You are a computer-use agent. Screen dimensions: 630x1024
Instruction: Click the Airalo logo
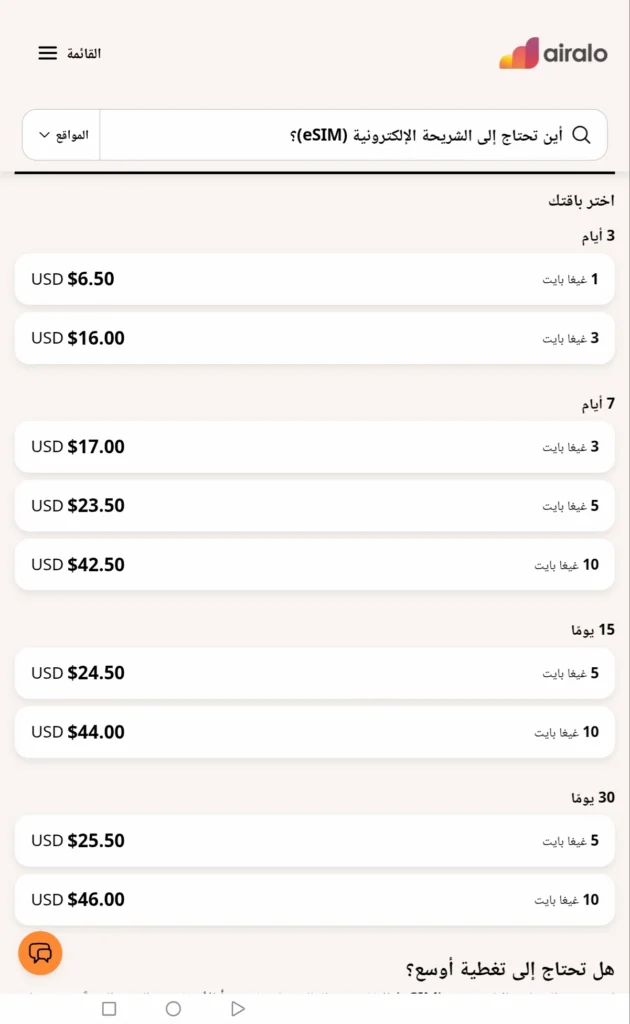click(552, 53)
